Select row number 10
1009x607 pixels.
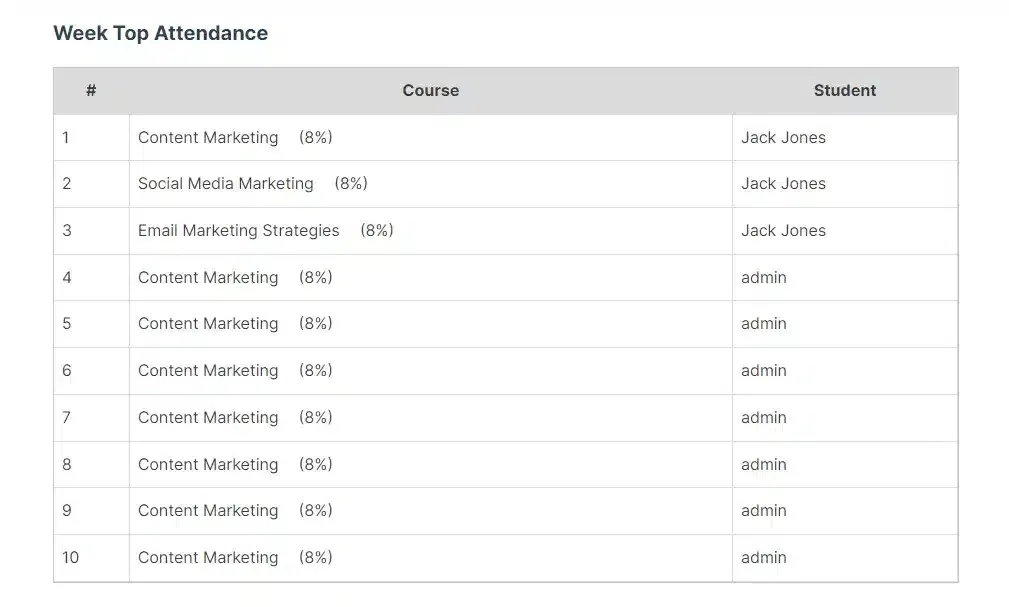70,557
